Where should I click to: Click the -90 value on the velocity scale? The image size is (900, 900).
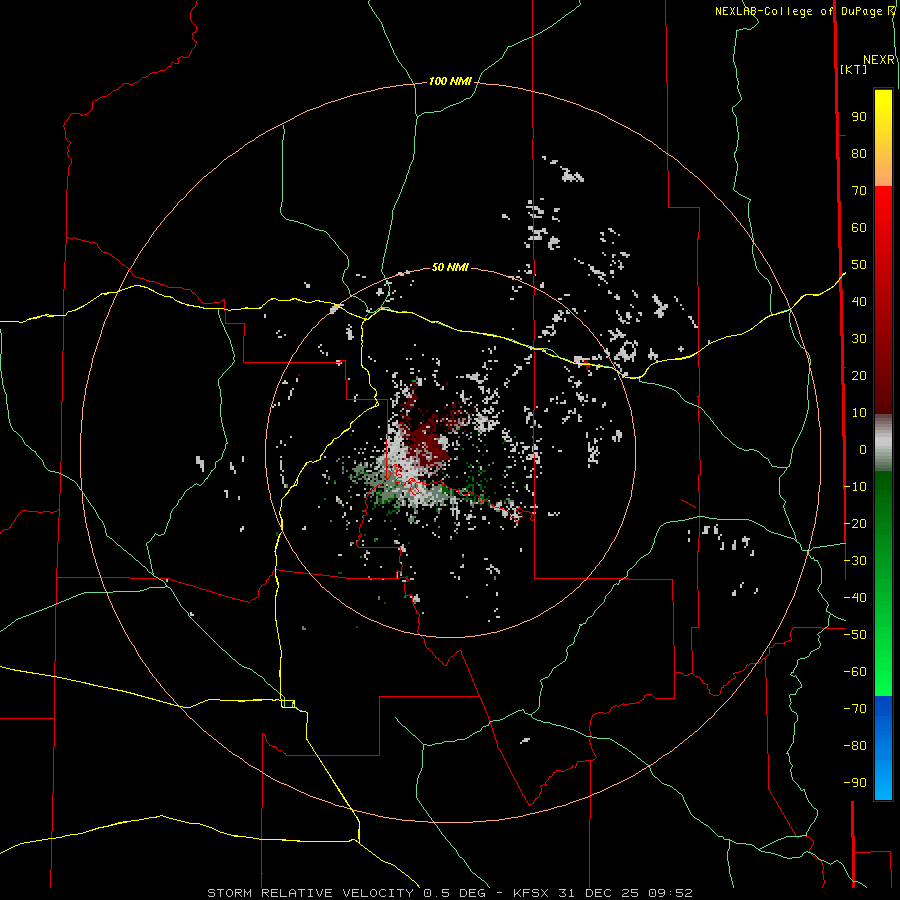tap(855, 783)
